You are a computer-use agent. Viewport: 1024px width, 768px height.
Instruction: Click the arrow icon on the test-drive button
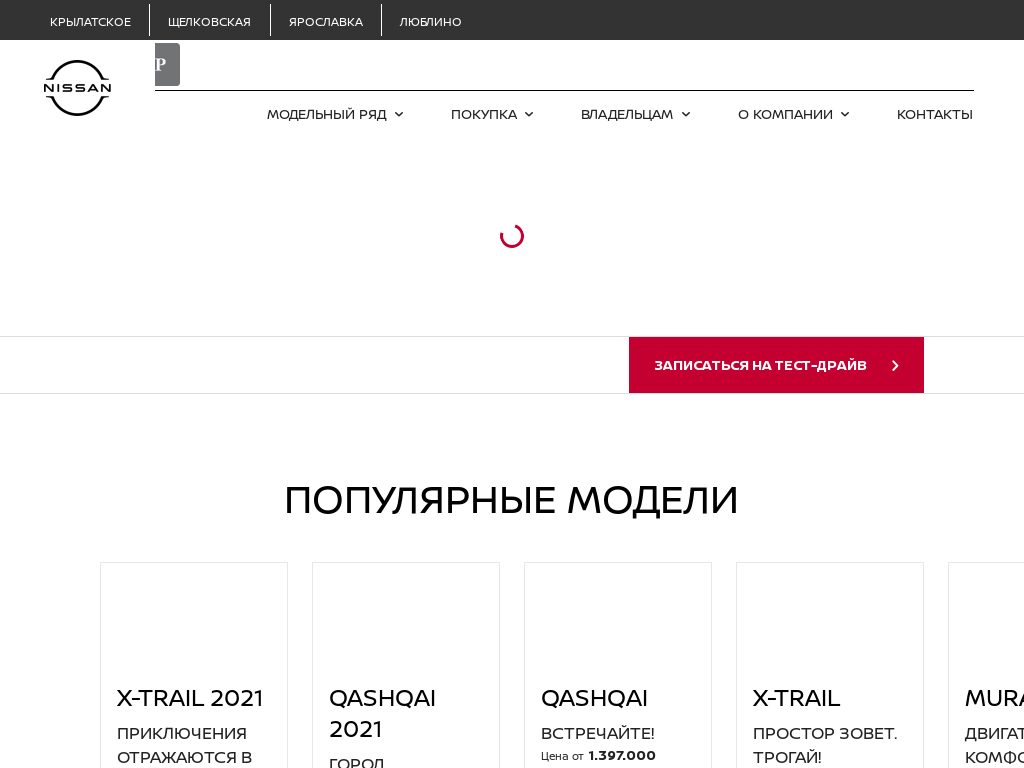[x=895, y=365]
